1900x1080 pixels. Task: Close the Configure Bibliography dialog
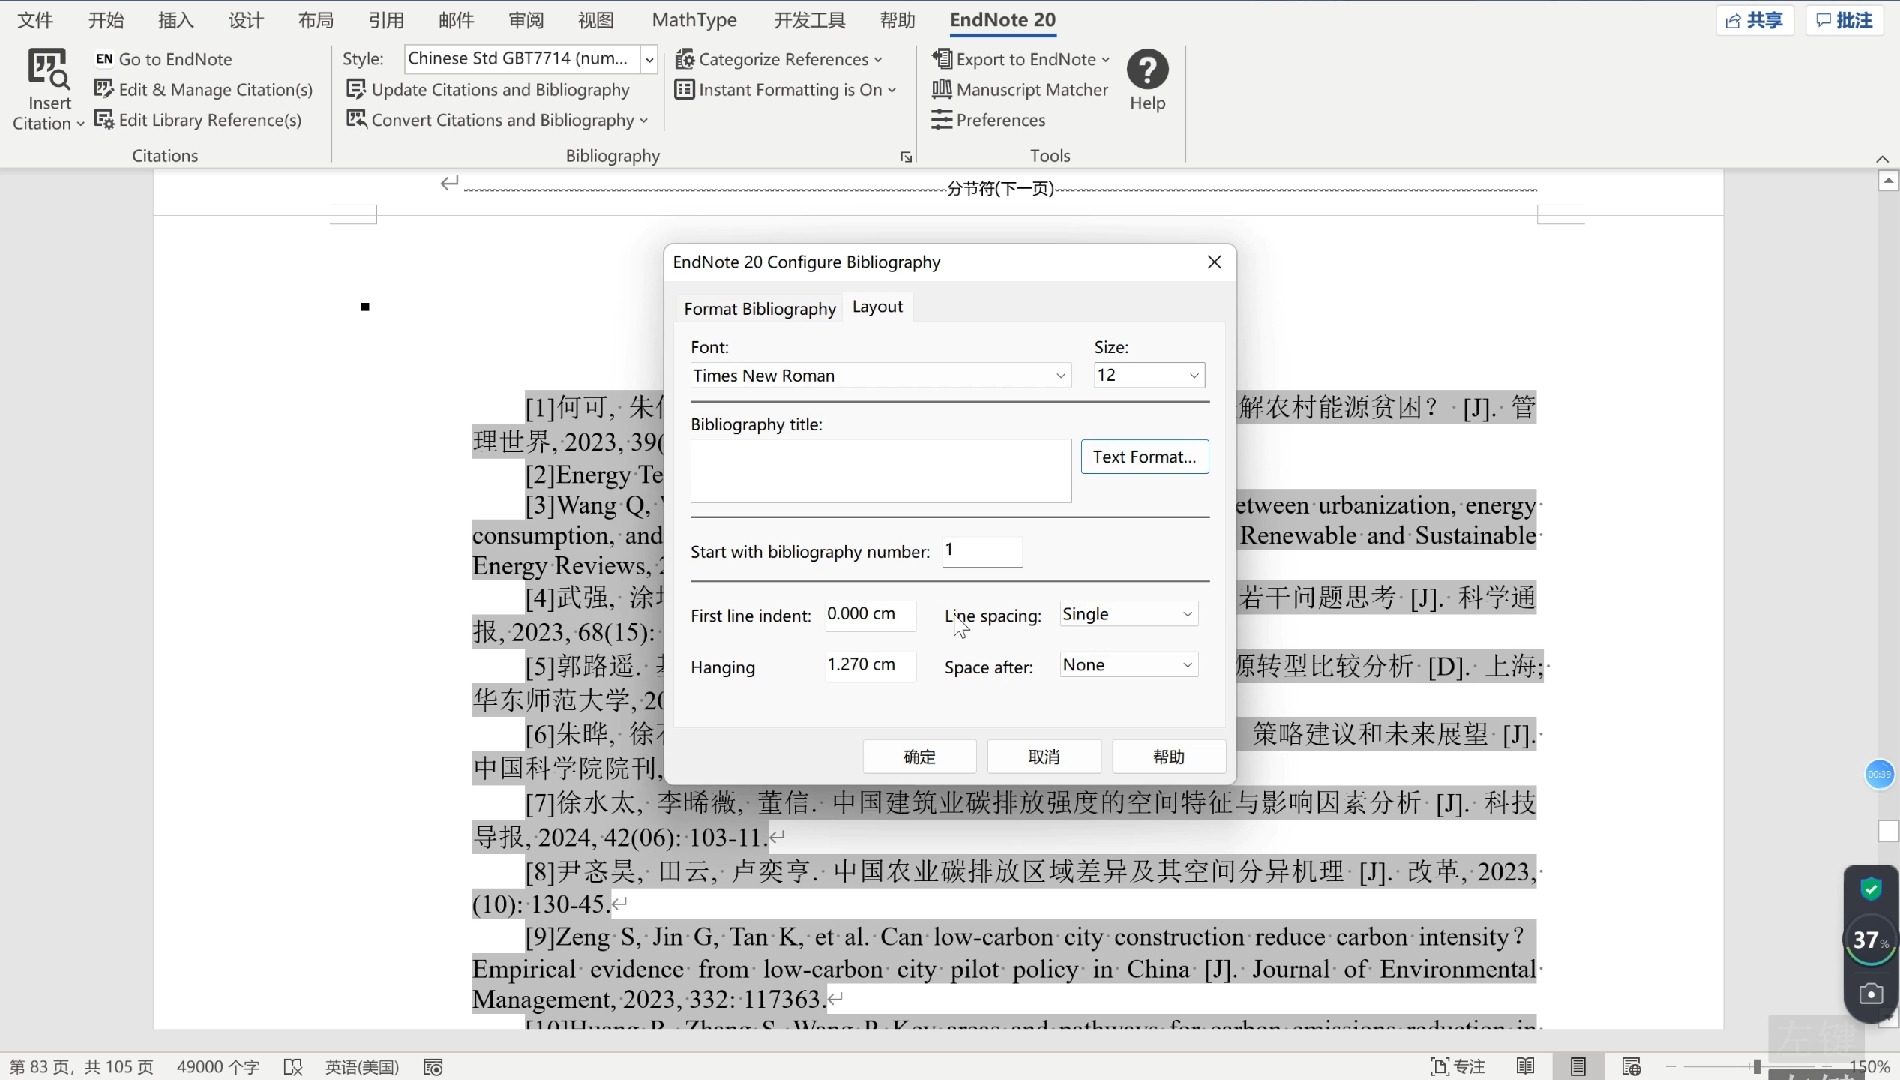(1214, 262)
